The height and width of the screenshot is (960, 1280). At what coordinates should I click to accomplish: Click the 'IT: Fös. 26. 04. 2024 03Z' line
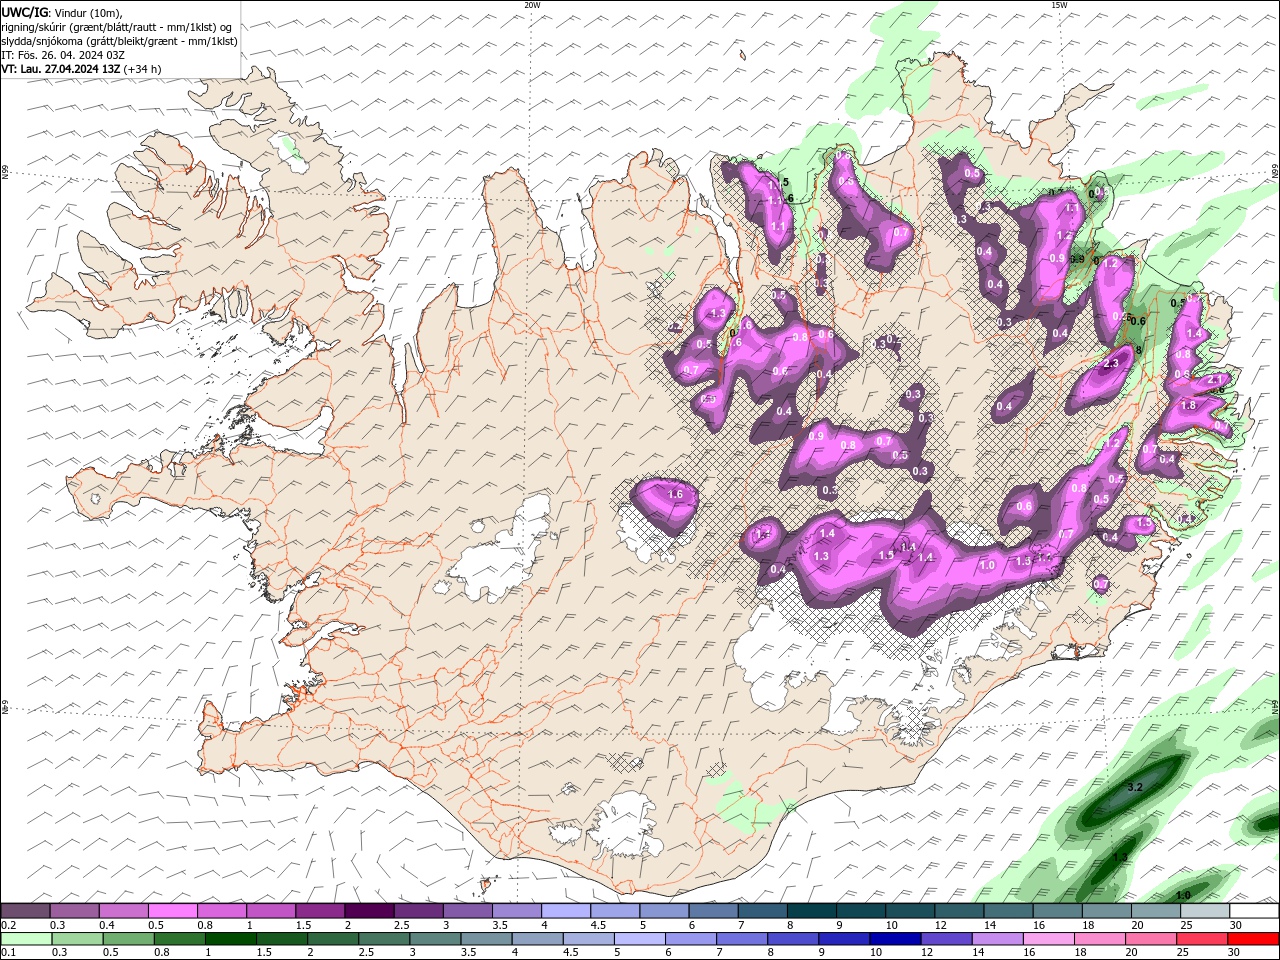[62, 55]
